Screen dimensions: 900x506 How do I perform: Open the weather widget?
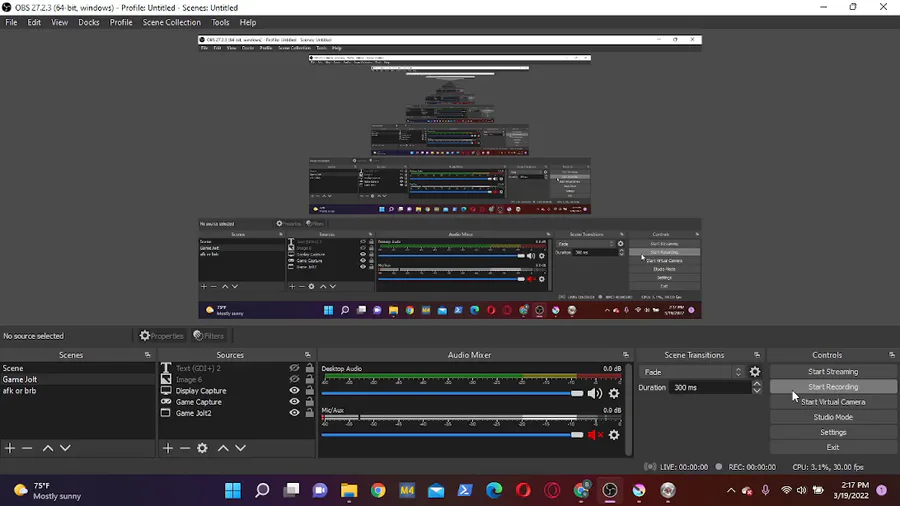point(48,491)
